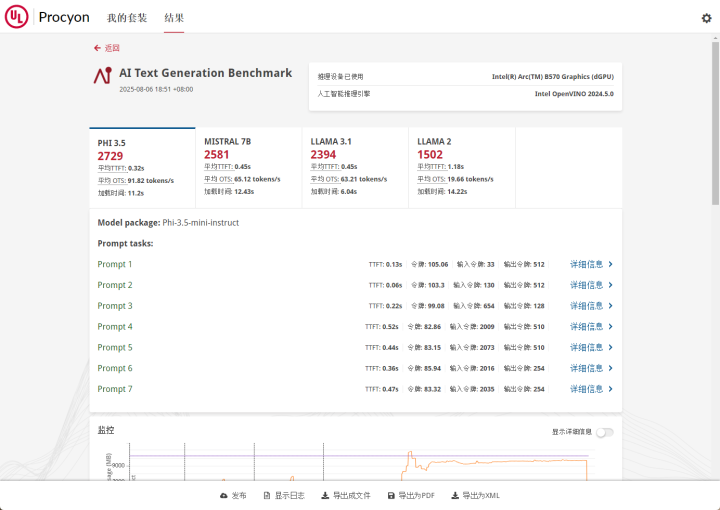Screen dimensions: 720x510
Task: Open the 我的套装 tab
Action: click(x=127, y=18)
